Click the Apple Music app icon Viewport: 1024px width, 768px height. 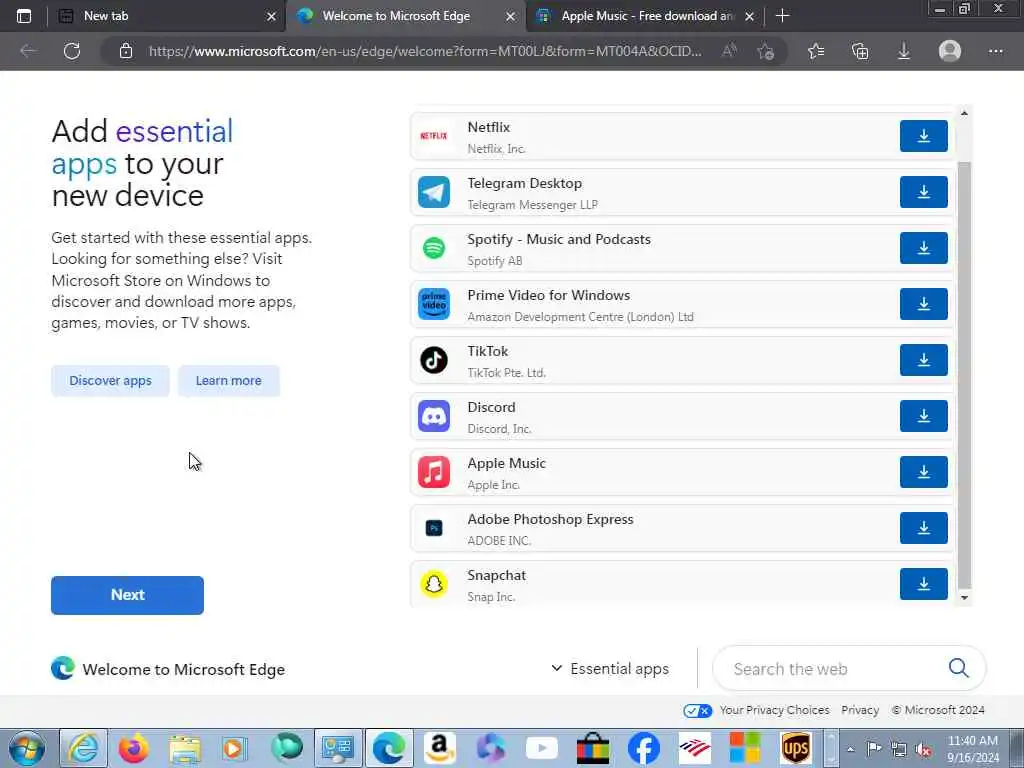[x=434, y=472]
